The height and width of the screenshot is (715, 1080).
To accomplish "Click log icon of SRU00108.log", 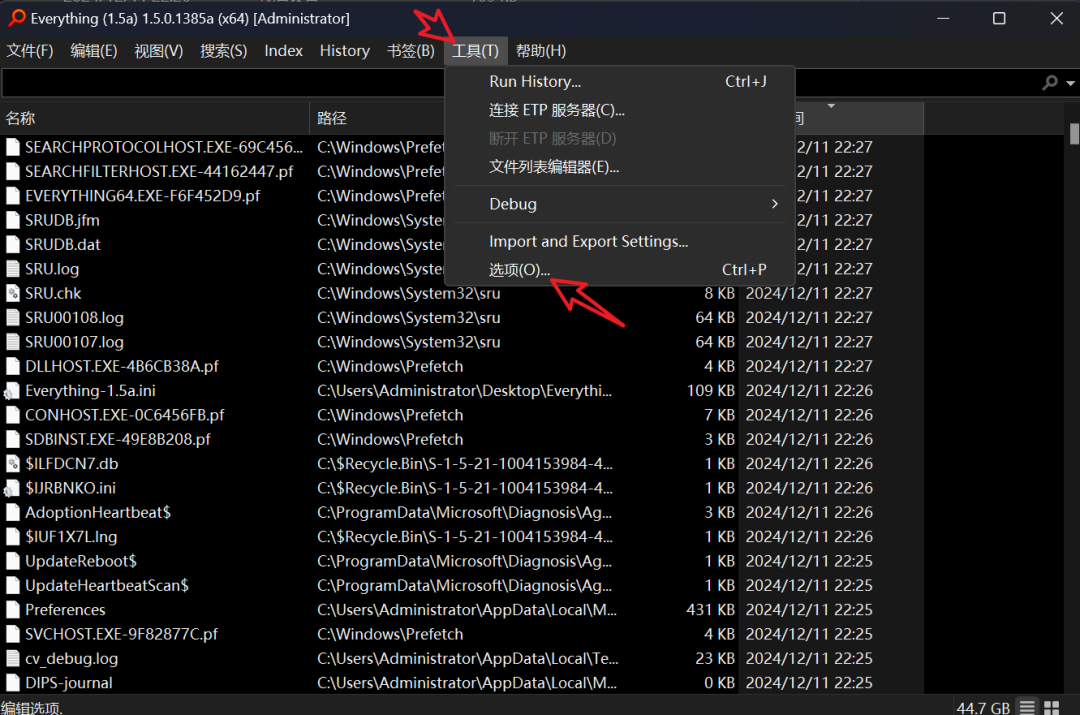I will click(12, 318).
